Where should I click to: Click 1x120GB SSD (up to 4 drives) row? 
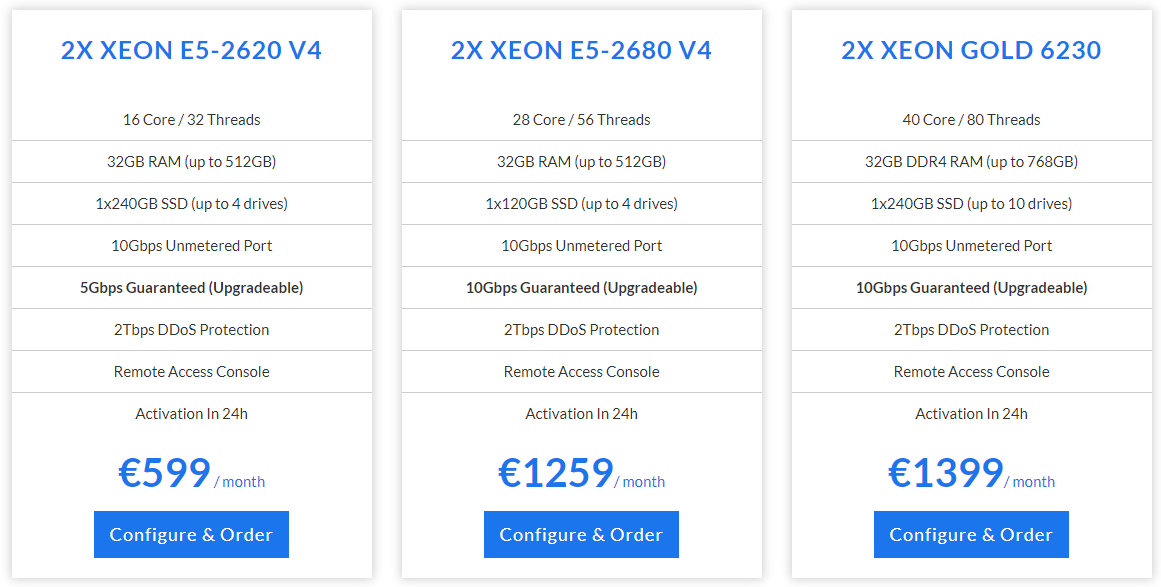(x=581, y=204)
